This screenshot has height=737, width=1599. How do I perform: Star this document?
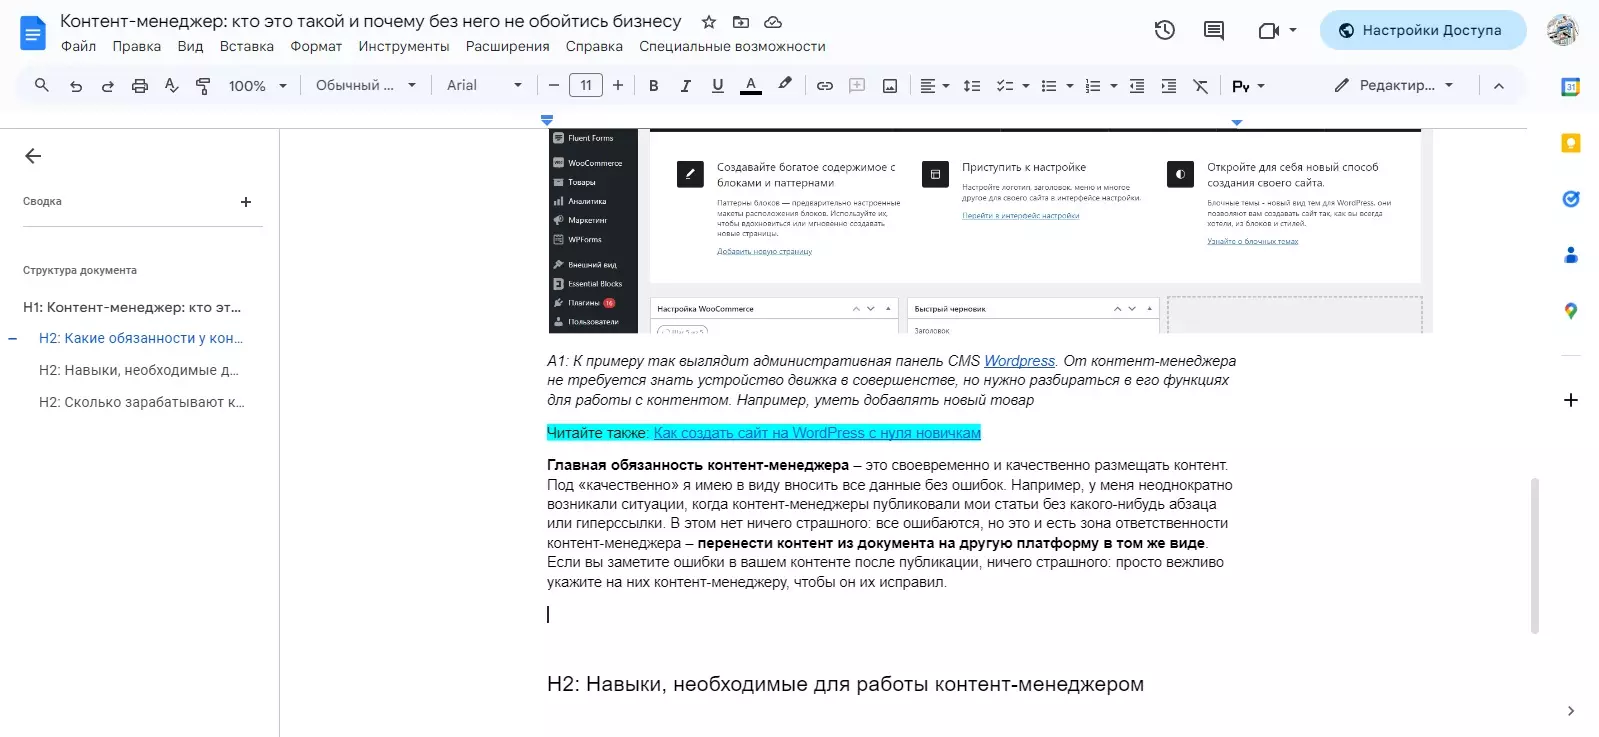(x=709, y=22)
